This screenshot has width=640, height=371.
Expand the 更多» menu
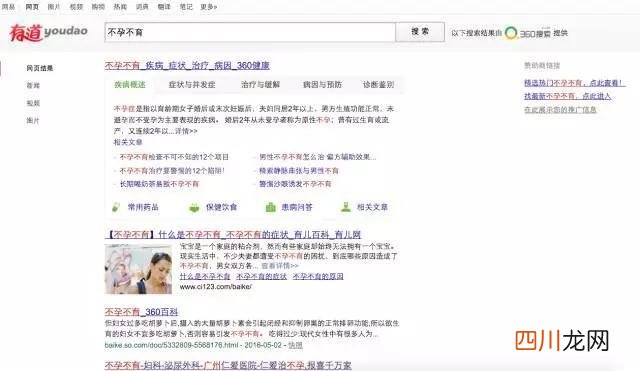point(209,7)
